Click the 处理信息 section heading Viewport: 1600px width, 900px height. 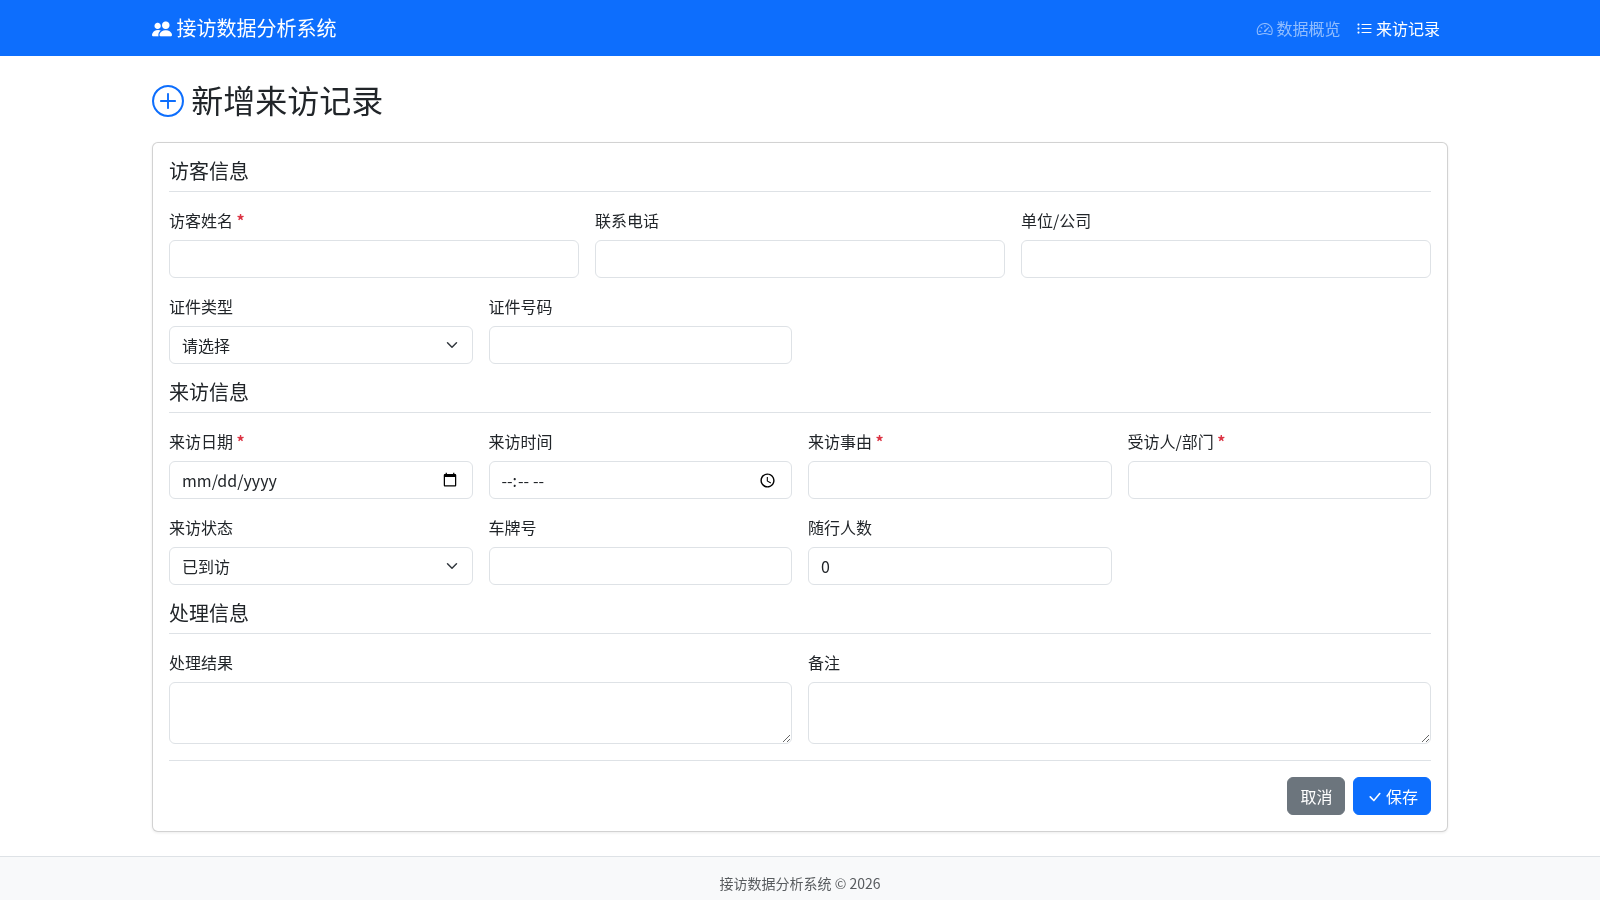(x=209, y=613)
